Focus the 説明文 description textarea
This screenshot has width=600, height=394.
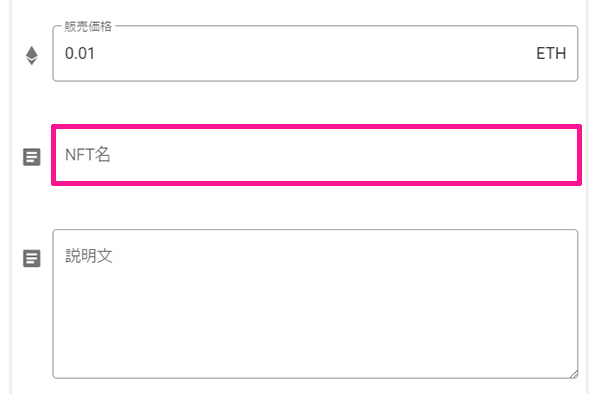tap(315, 304)
